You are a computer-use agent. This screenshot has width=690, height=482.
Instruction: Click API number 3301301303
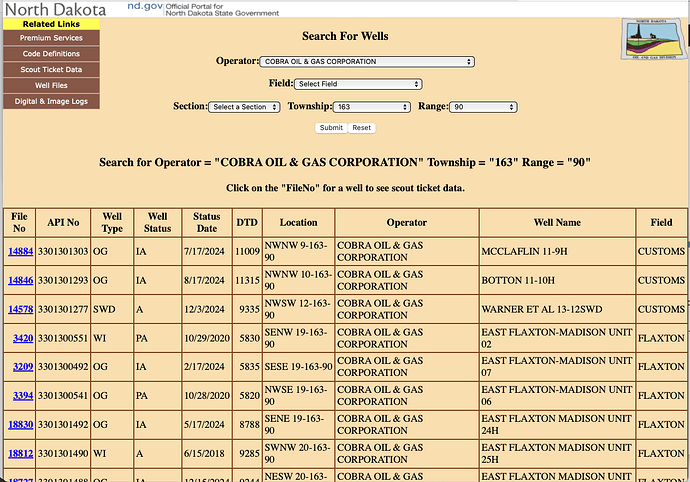pyautogui.click(x=63, y=251)
